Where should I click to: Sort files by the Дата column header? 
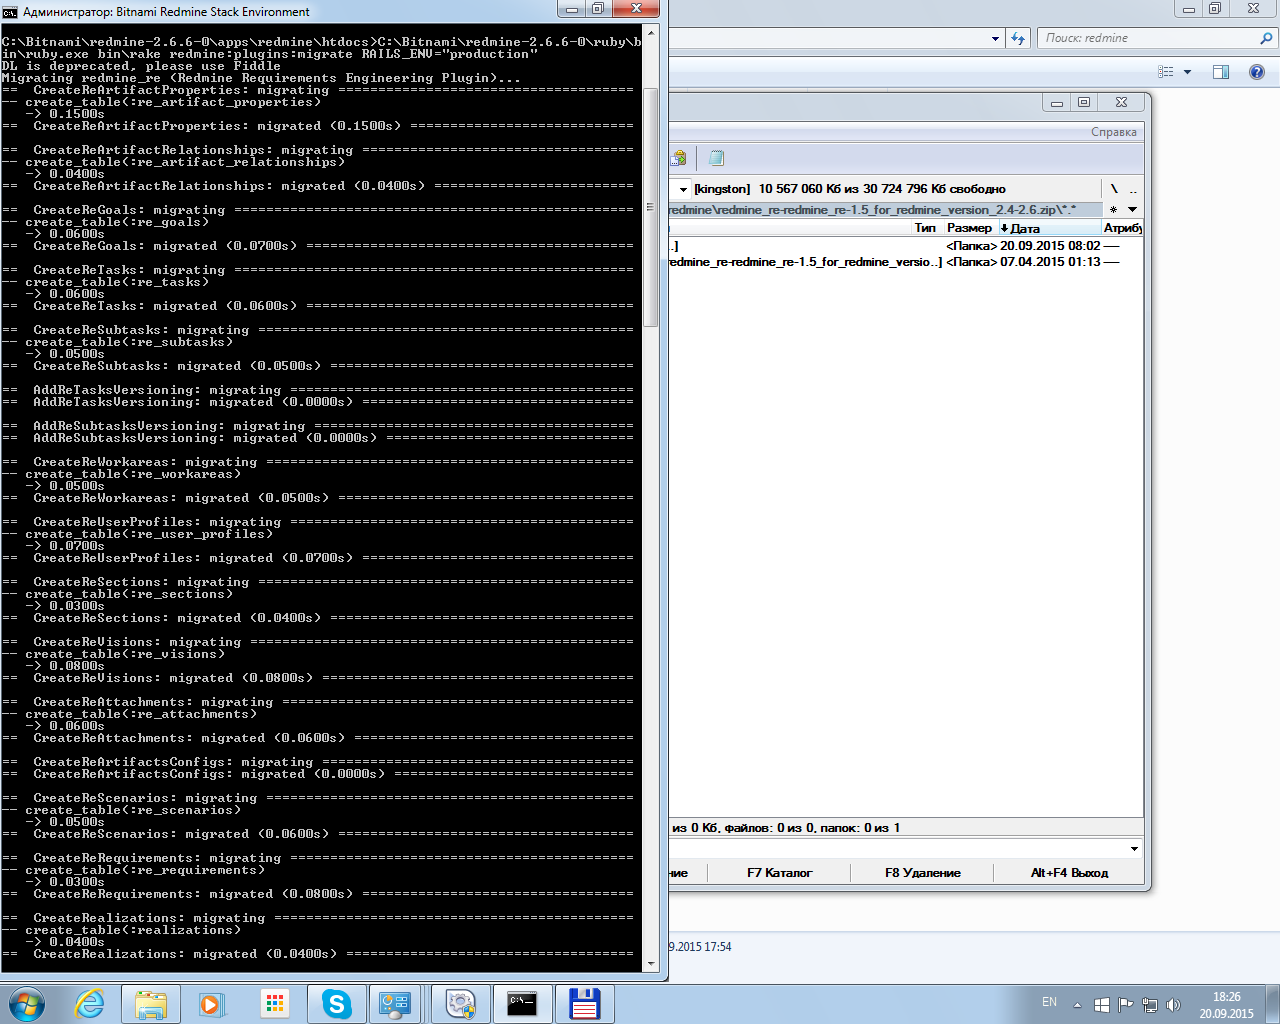pos(1025,228)
